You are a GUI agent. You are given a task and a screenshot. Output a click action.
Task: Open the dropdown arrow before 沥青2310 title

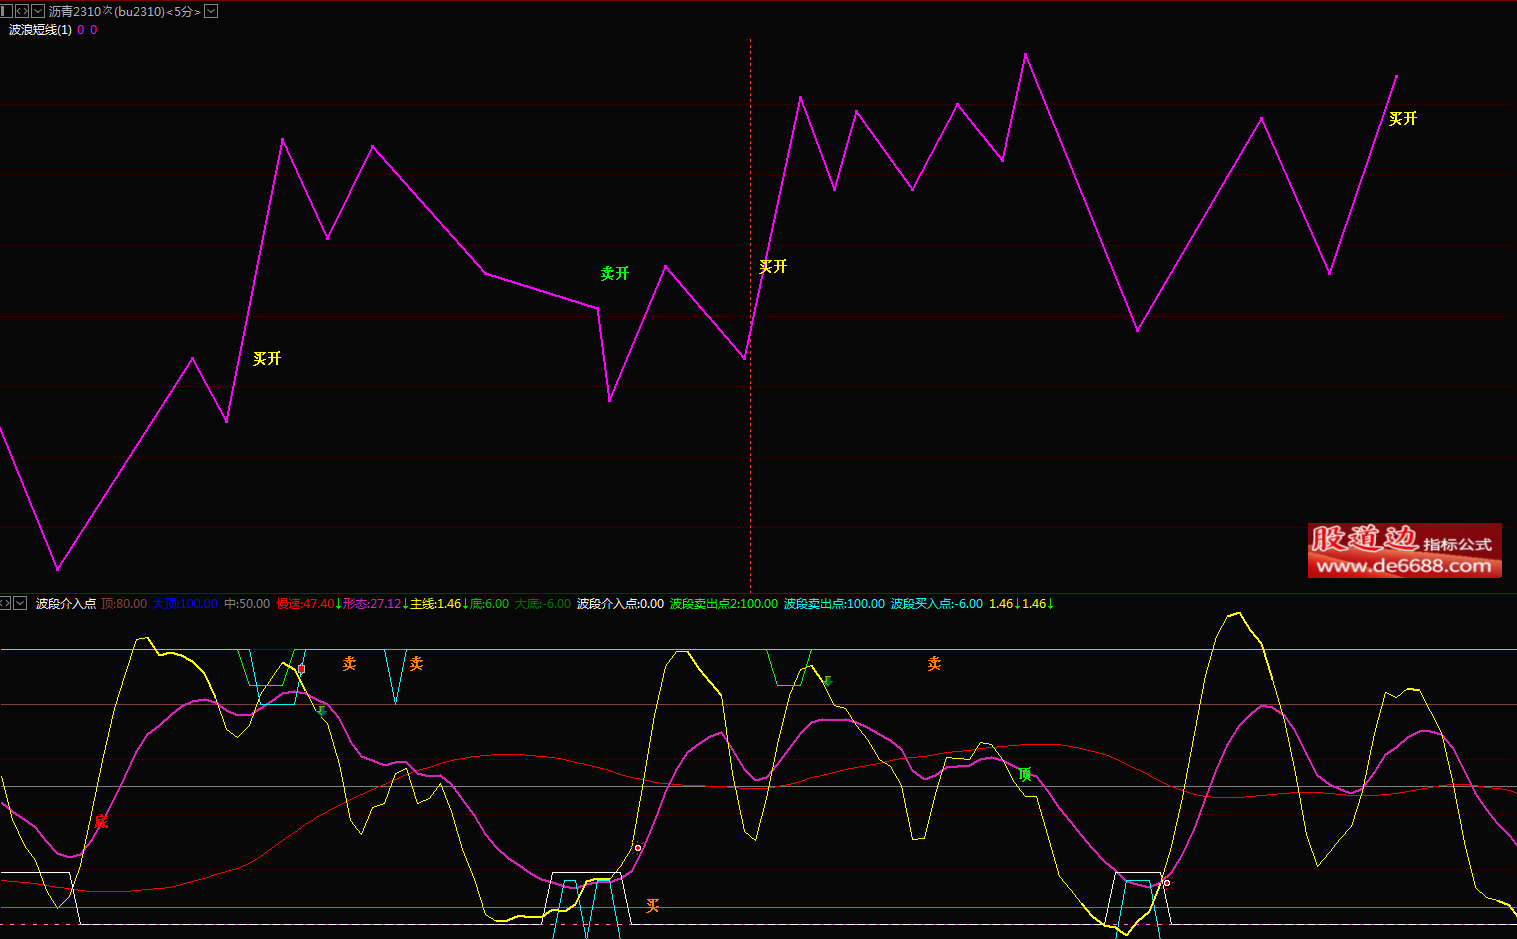pos(38,11)
